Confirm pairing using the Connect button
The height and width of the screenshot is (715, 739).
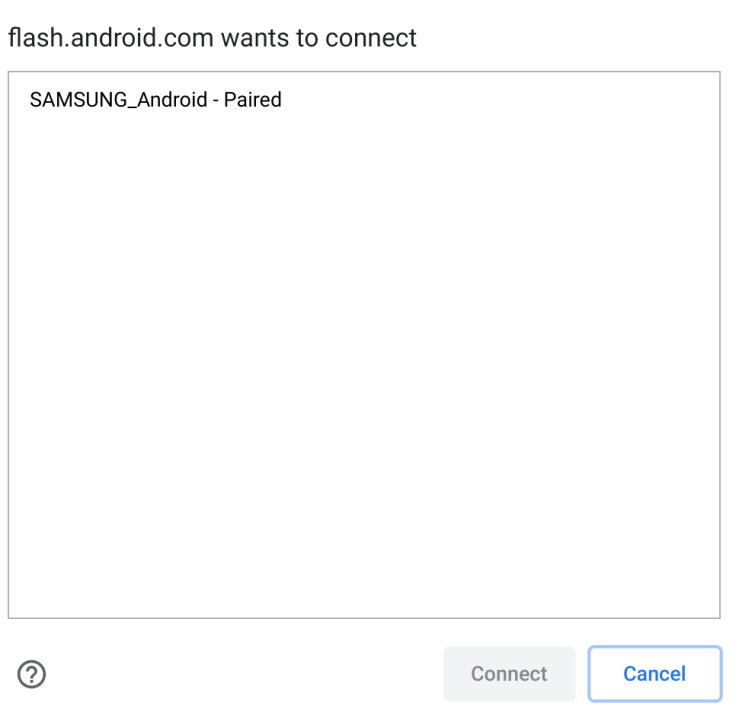[509, 673]
